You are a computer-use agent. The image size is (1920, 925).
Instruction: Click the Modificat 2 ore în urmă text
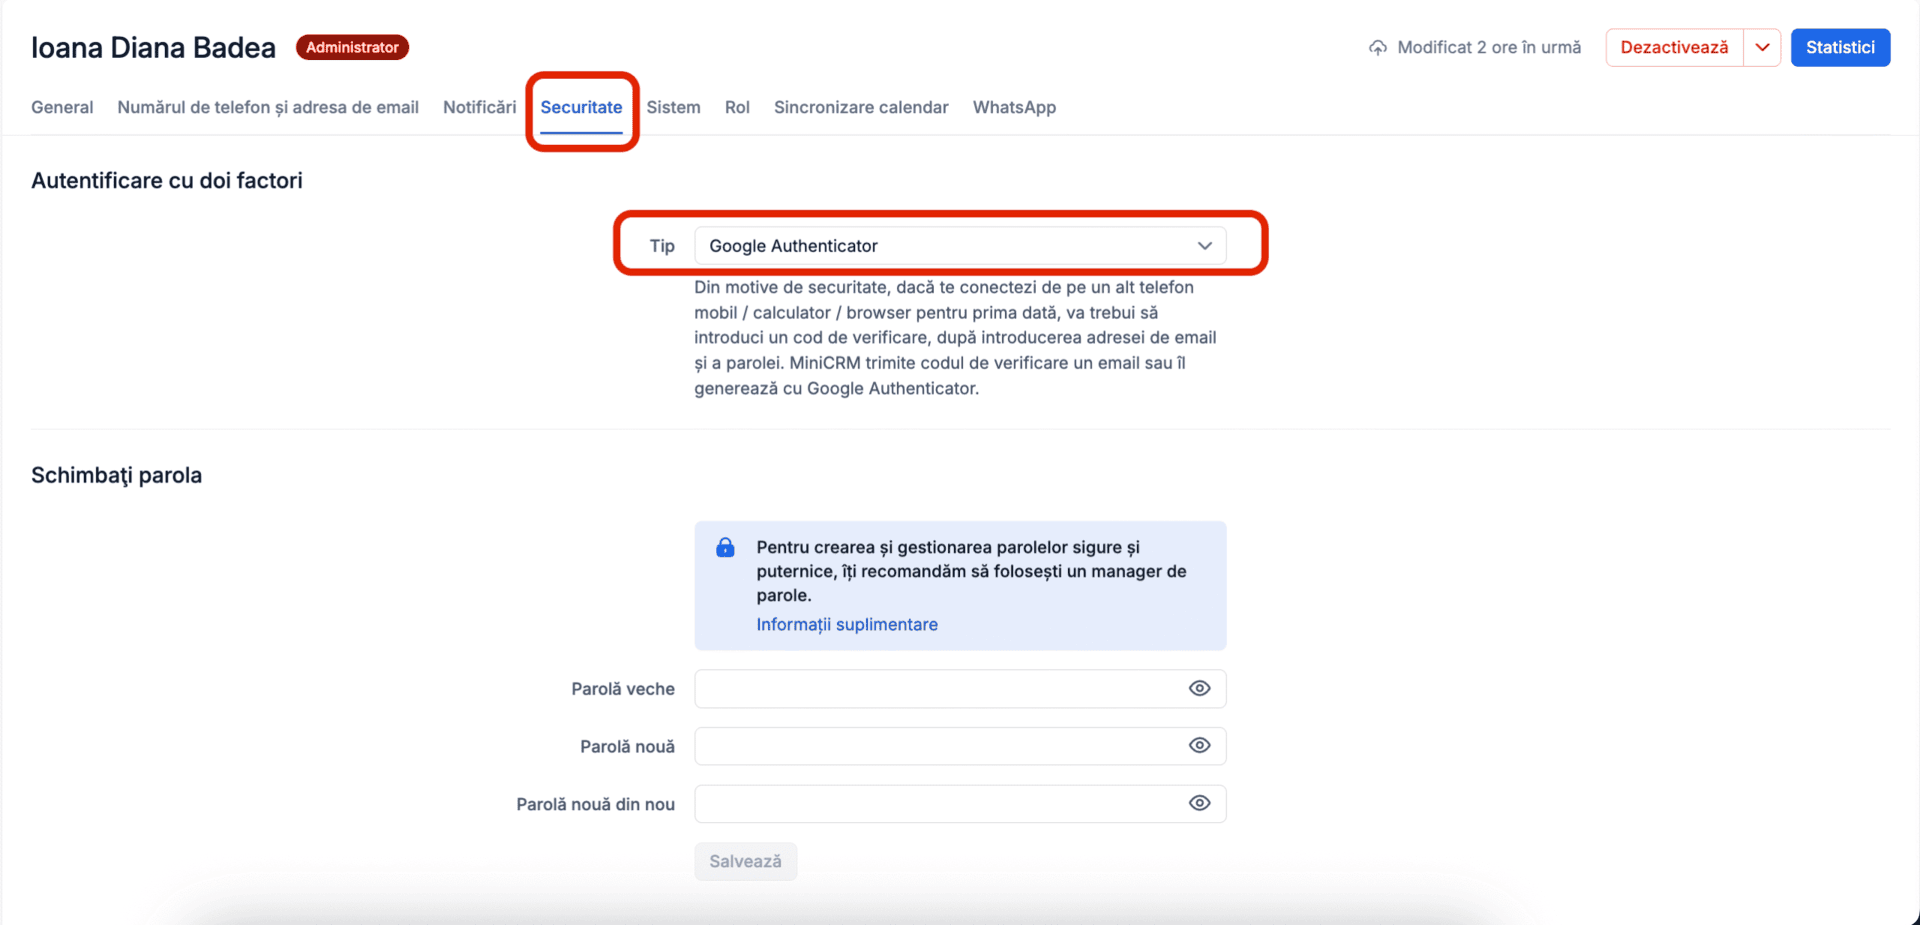(1489, 47)
